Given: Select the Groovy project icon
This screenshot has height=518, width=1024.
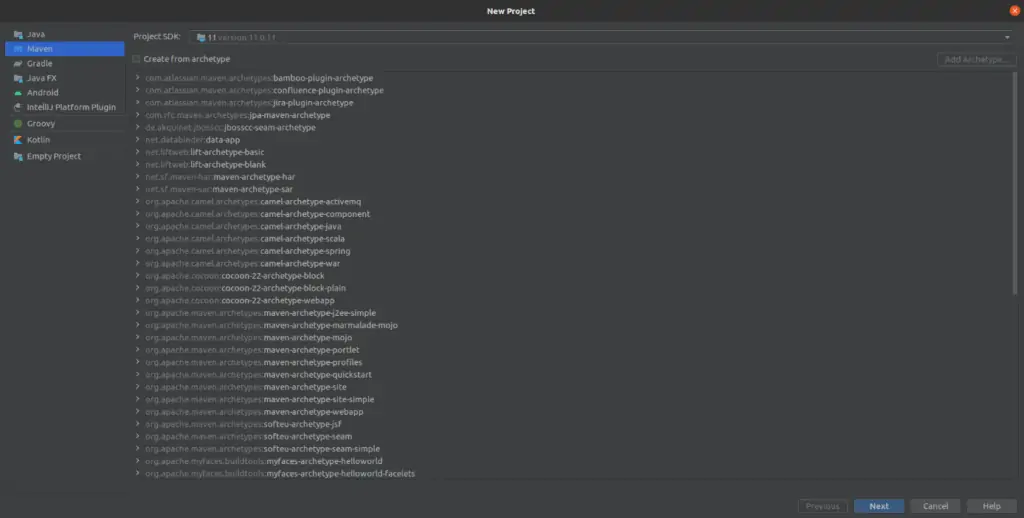Looking at the screenshot, I should (x=18, y=124).
